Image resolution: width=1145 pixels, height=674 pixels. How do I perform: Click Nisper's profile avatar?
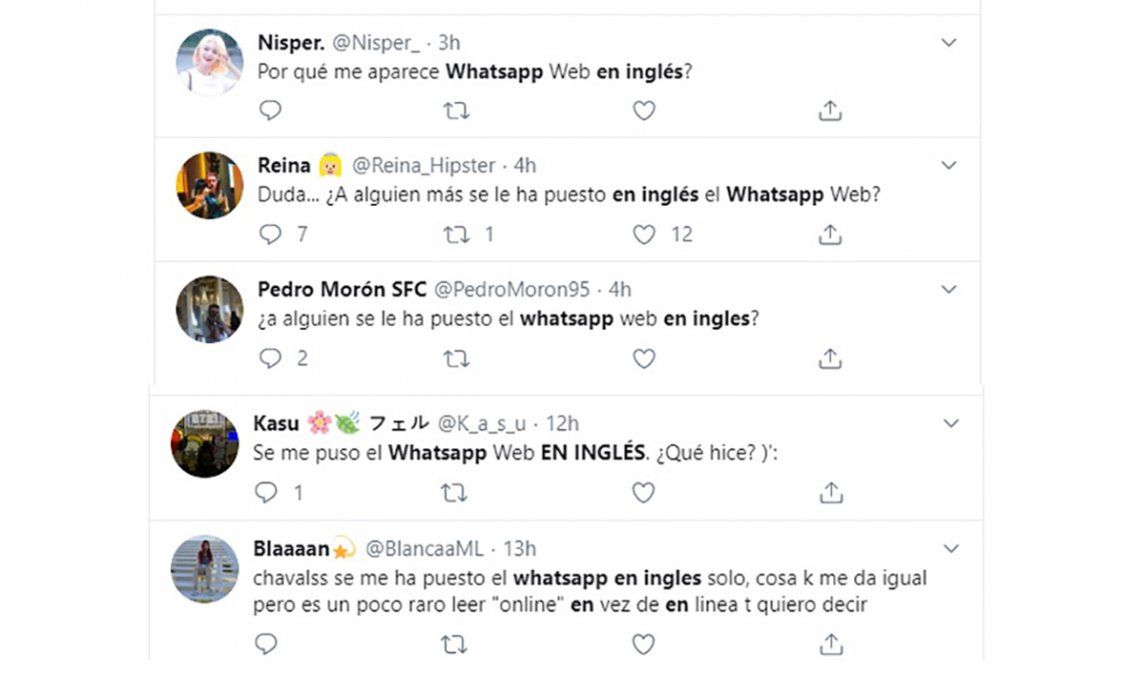point(210,62)
